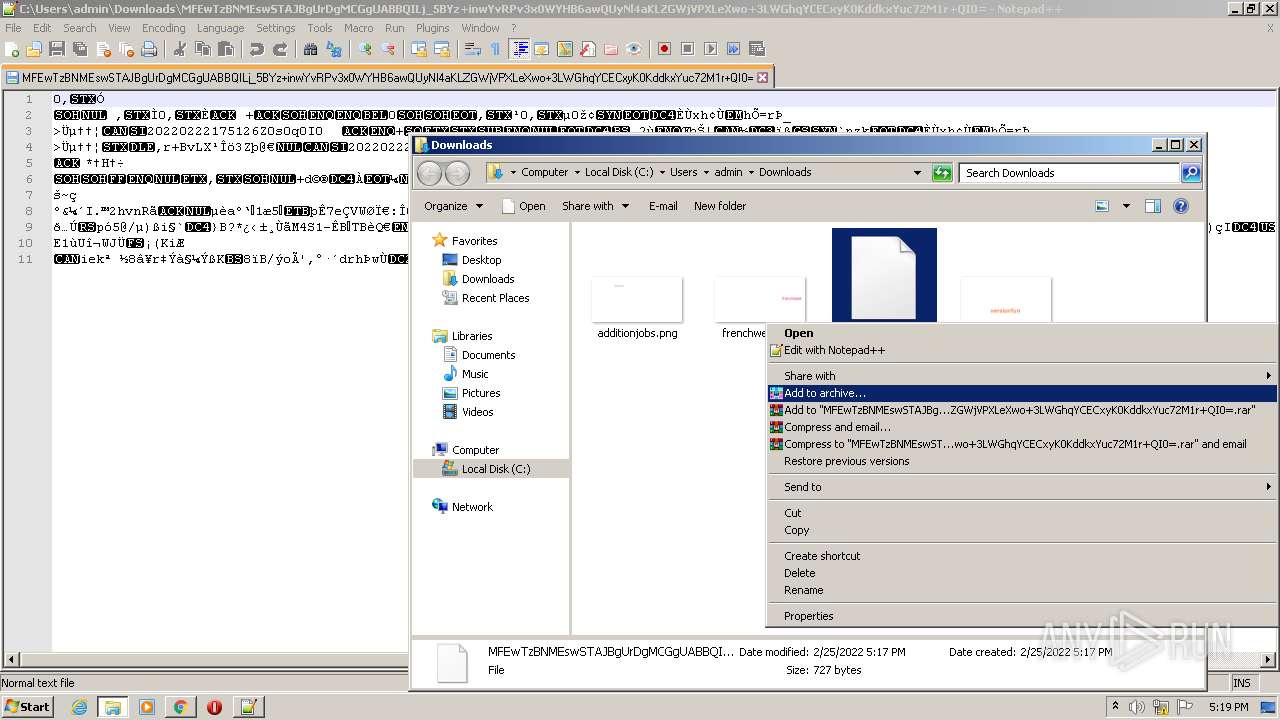Open the Plugins menu in Notepad++
1280x720 pixels.
[x=432, y=28]
